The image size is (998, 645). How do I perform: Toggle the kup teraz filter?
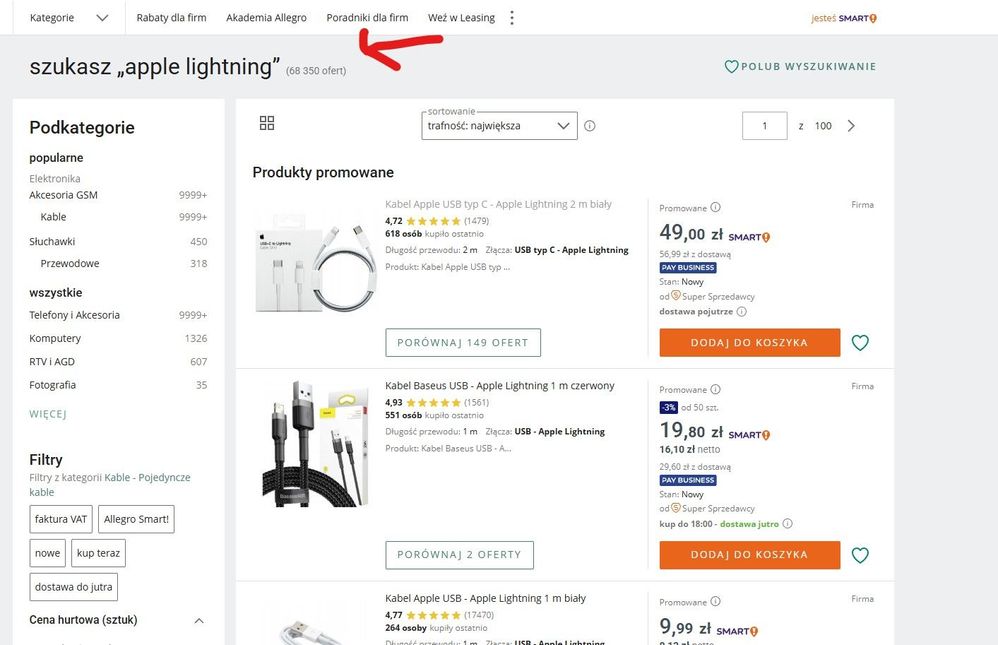click(x=98, y=553)
